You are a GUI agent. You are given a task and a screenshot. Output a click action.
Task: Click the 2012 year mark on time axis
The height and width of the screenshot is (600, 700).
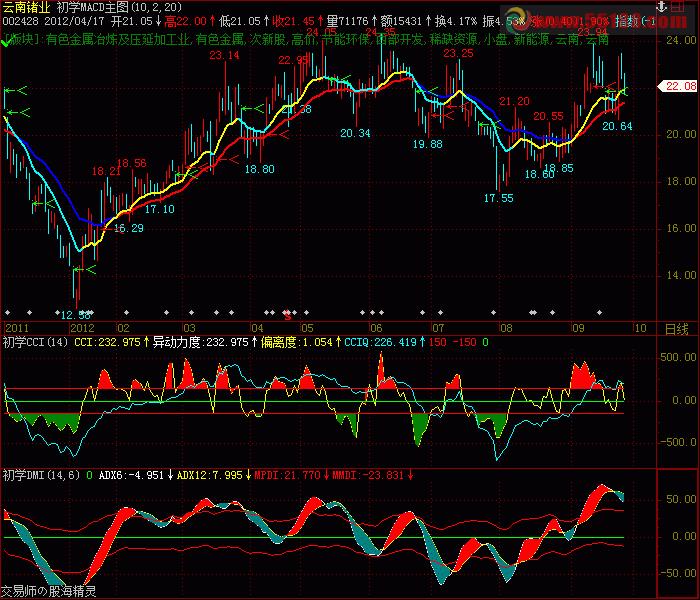click(x=82, y=328)
